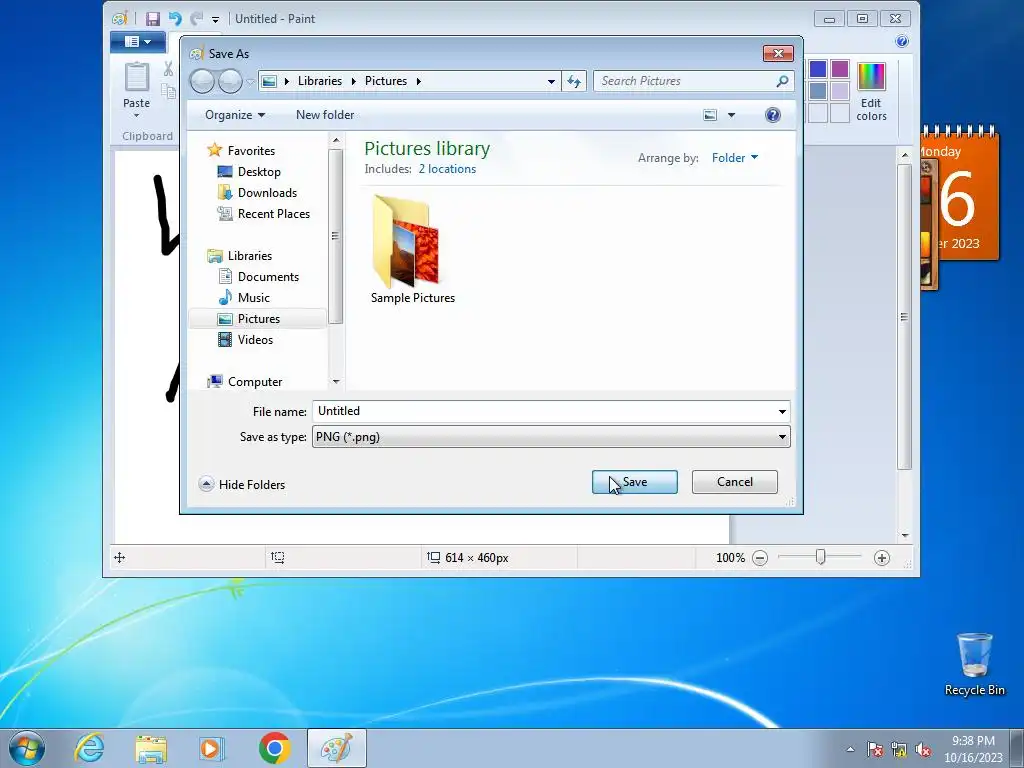Select Recent Places in navigation pane

coord(273,214)
